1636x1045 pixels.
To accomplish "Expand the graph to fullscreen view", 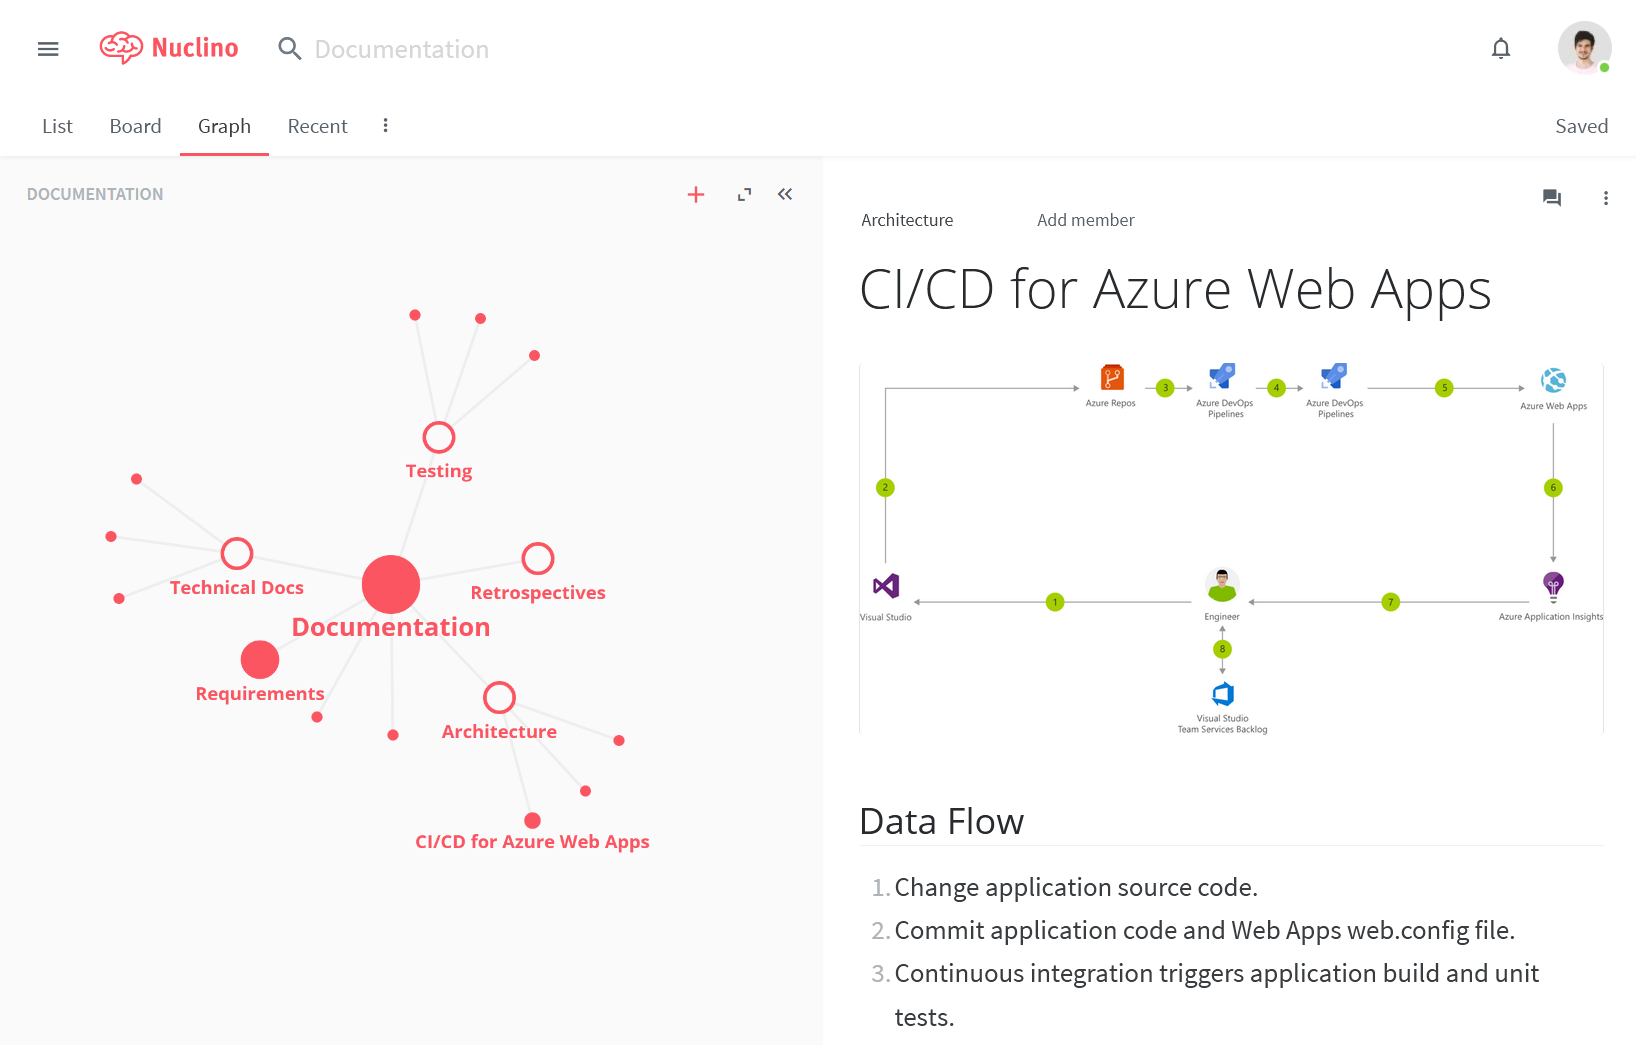I will coord(744,194).
